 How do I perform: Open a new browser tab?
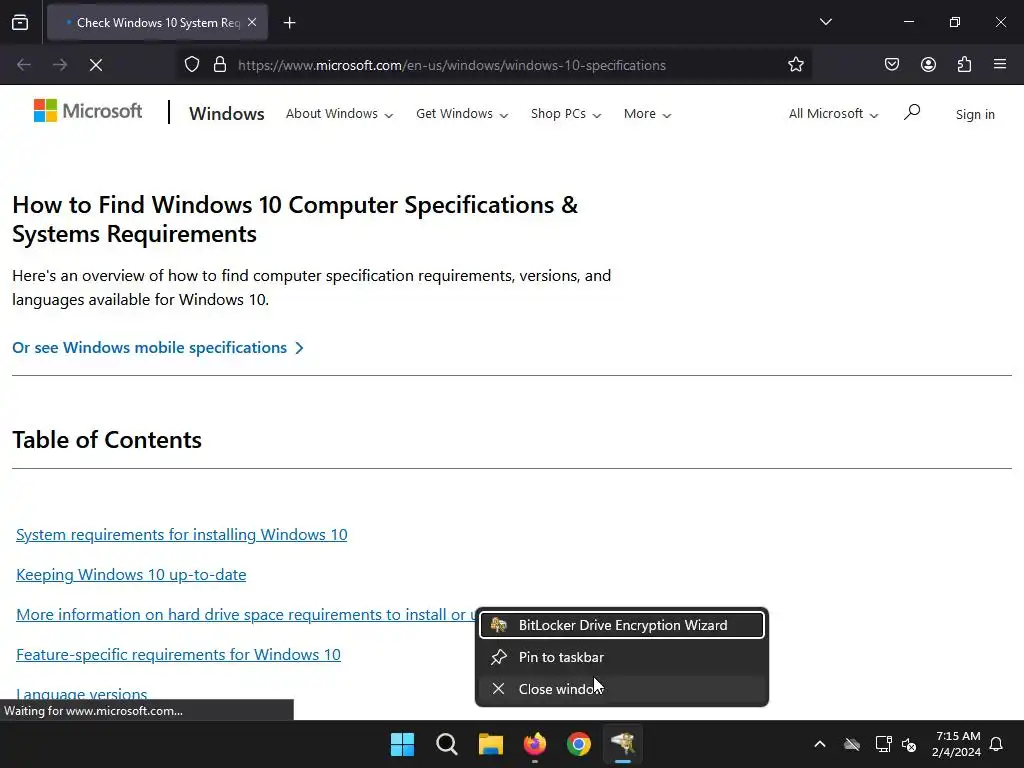[x=289, y=23]
